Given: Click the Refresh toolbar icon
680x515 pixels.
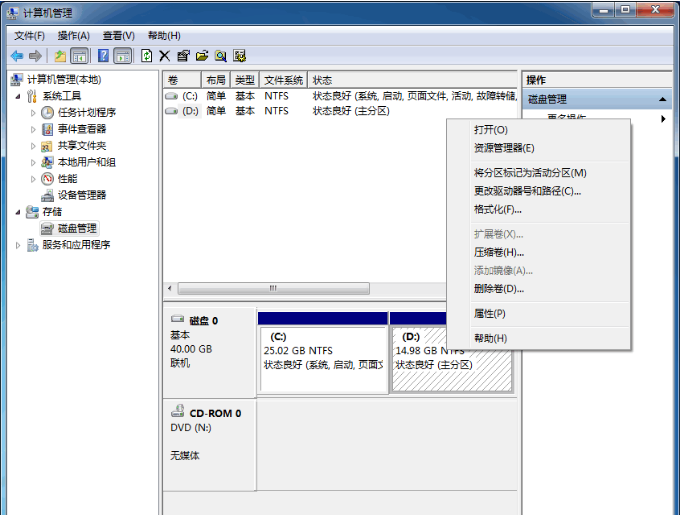Looking at the screenshot, I should tap(147, 56).
